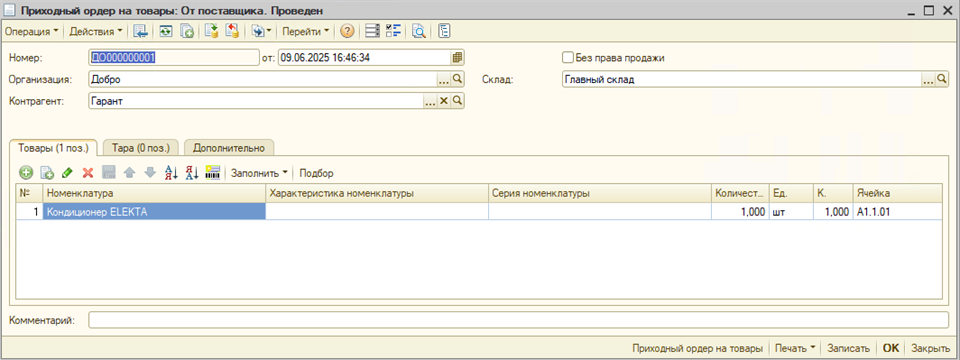The image size is (960, 360).
Task: Click the Номер input field
Action: coord(174,58)
